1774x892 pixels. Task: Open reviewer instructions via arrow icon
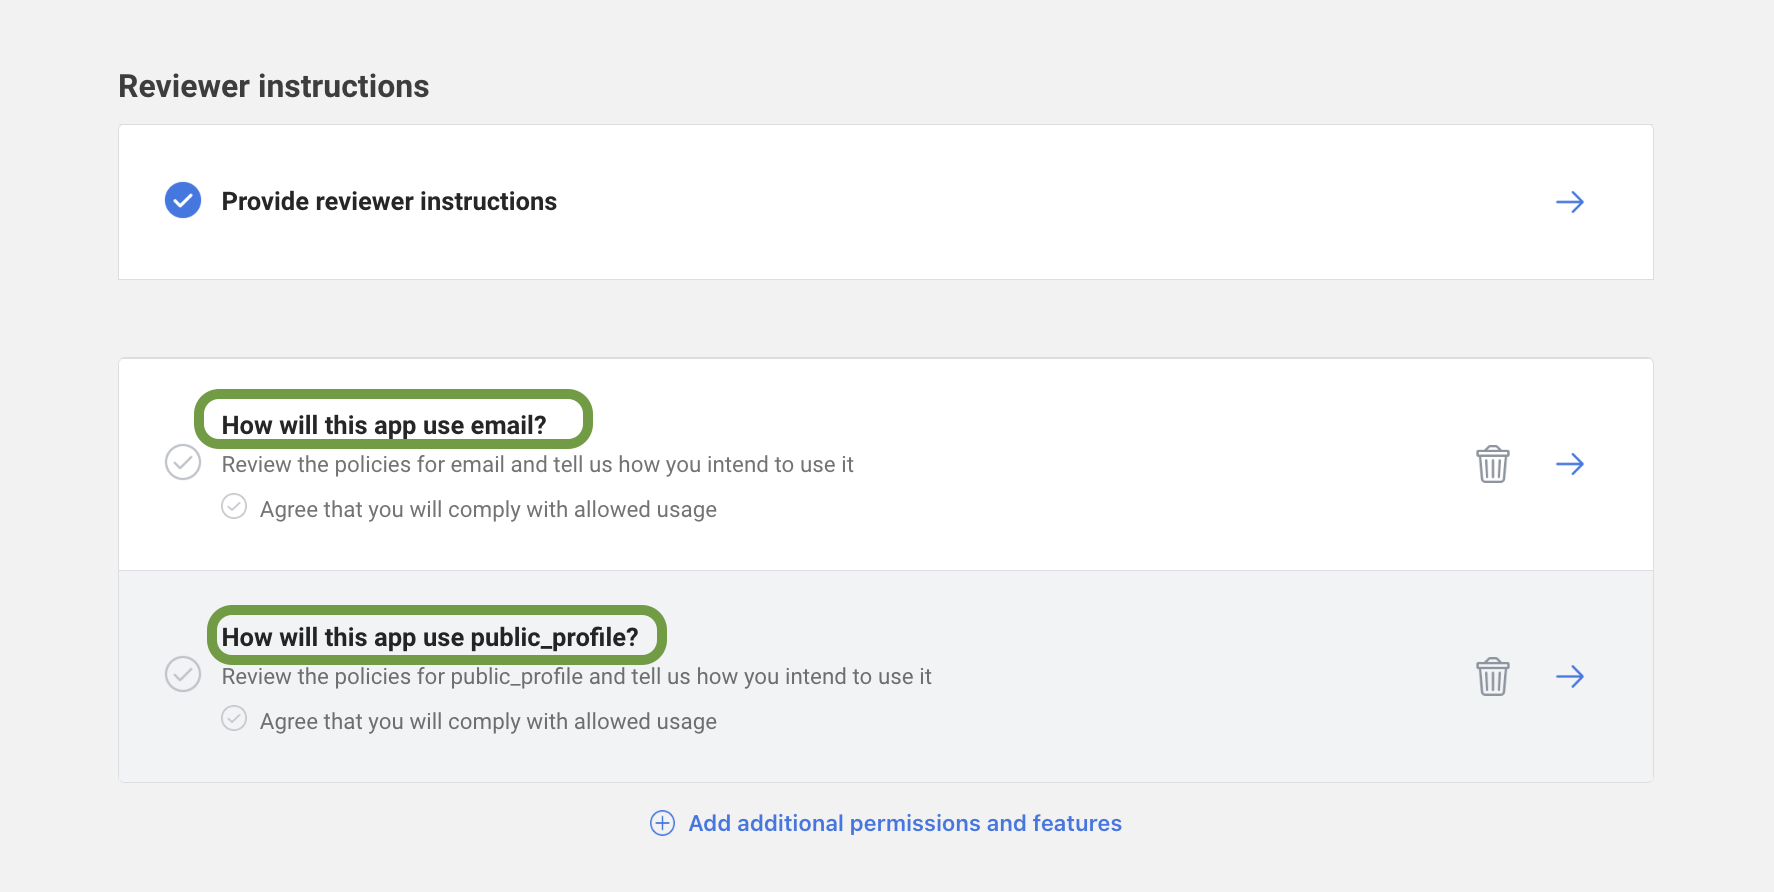pyautogui.click(x=1570, y=202)
